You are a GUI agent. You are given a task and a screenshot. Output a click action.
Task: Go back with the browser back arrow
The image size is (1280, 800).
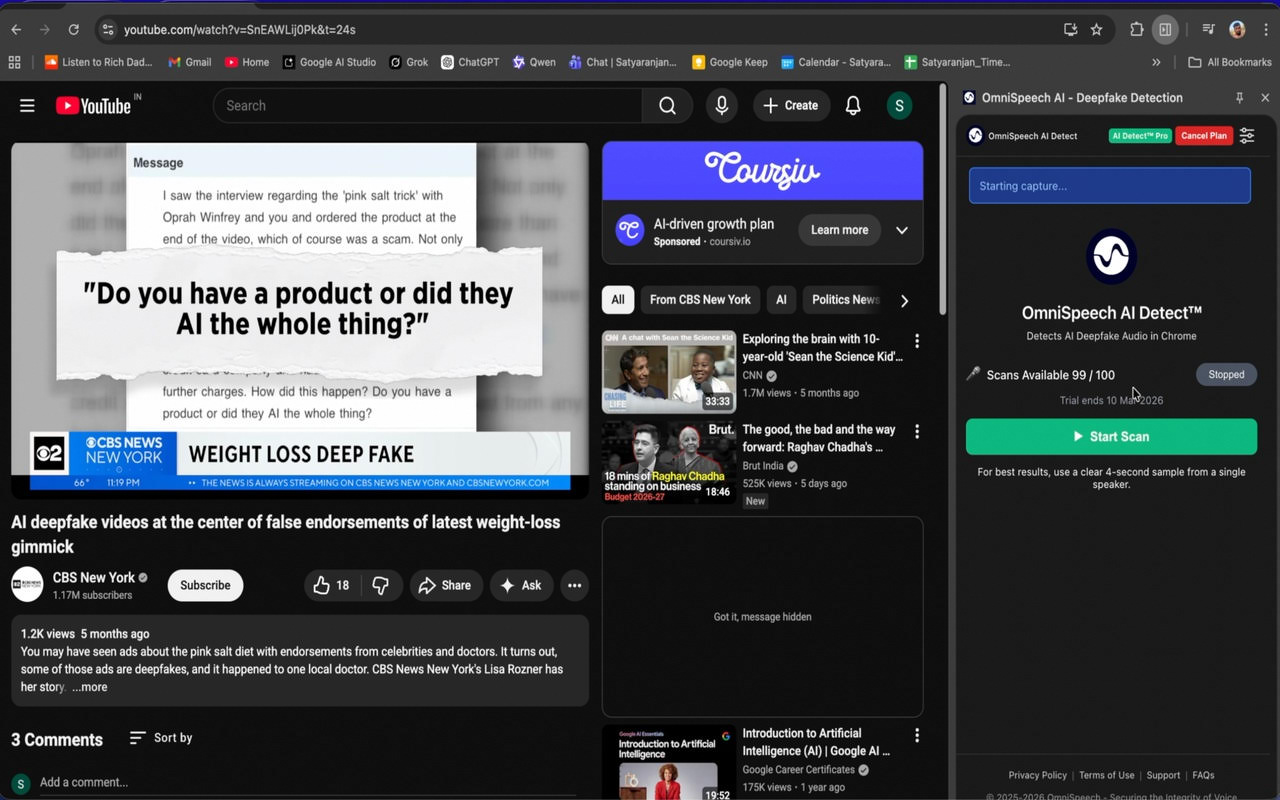coord(16,30)
